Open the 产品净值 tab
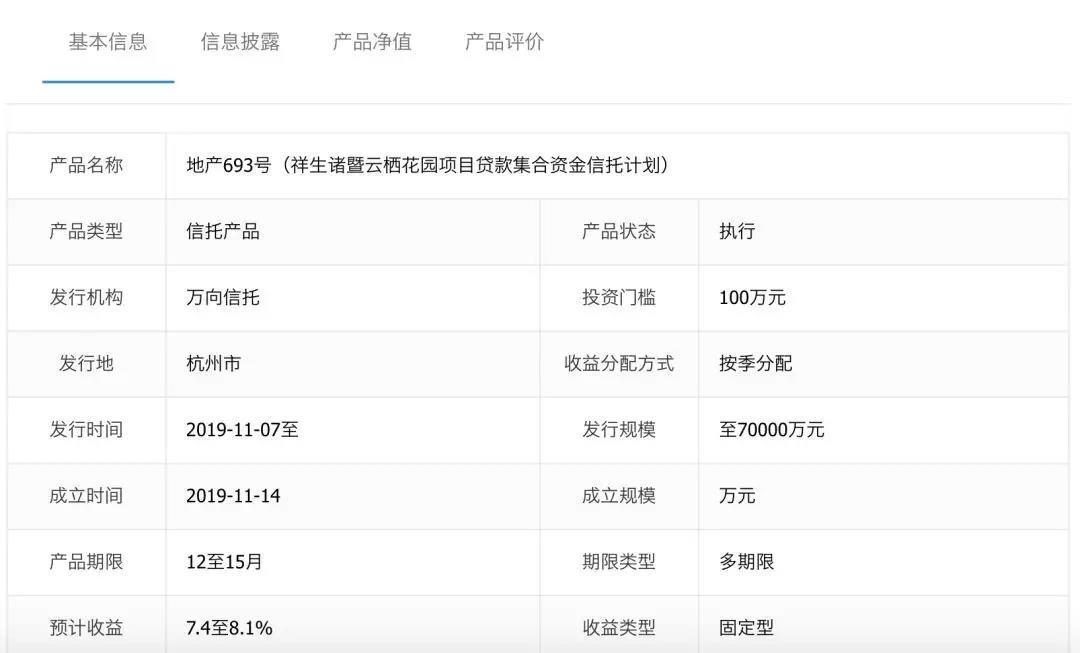Viewport: 1080px width, 653px height. coord(372,42)
